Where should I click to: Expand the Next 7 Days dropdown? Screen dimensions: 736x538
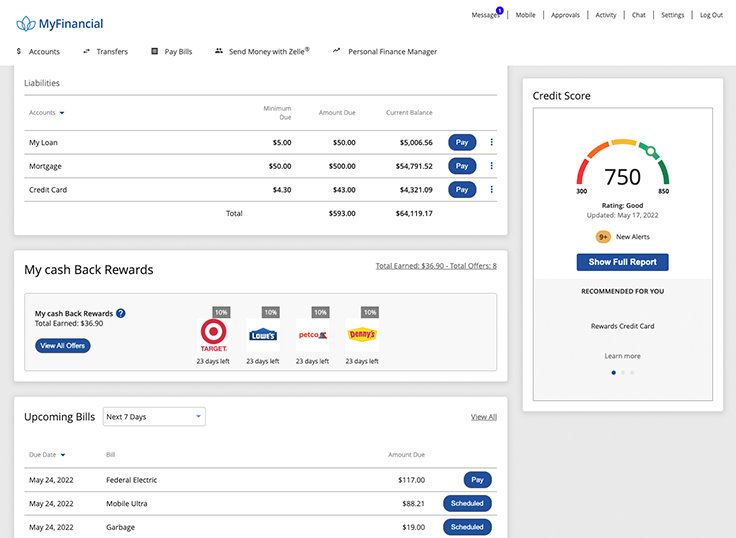tap(154, 417)
